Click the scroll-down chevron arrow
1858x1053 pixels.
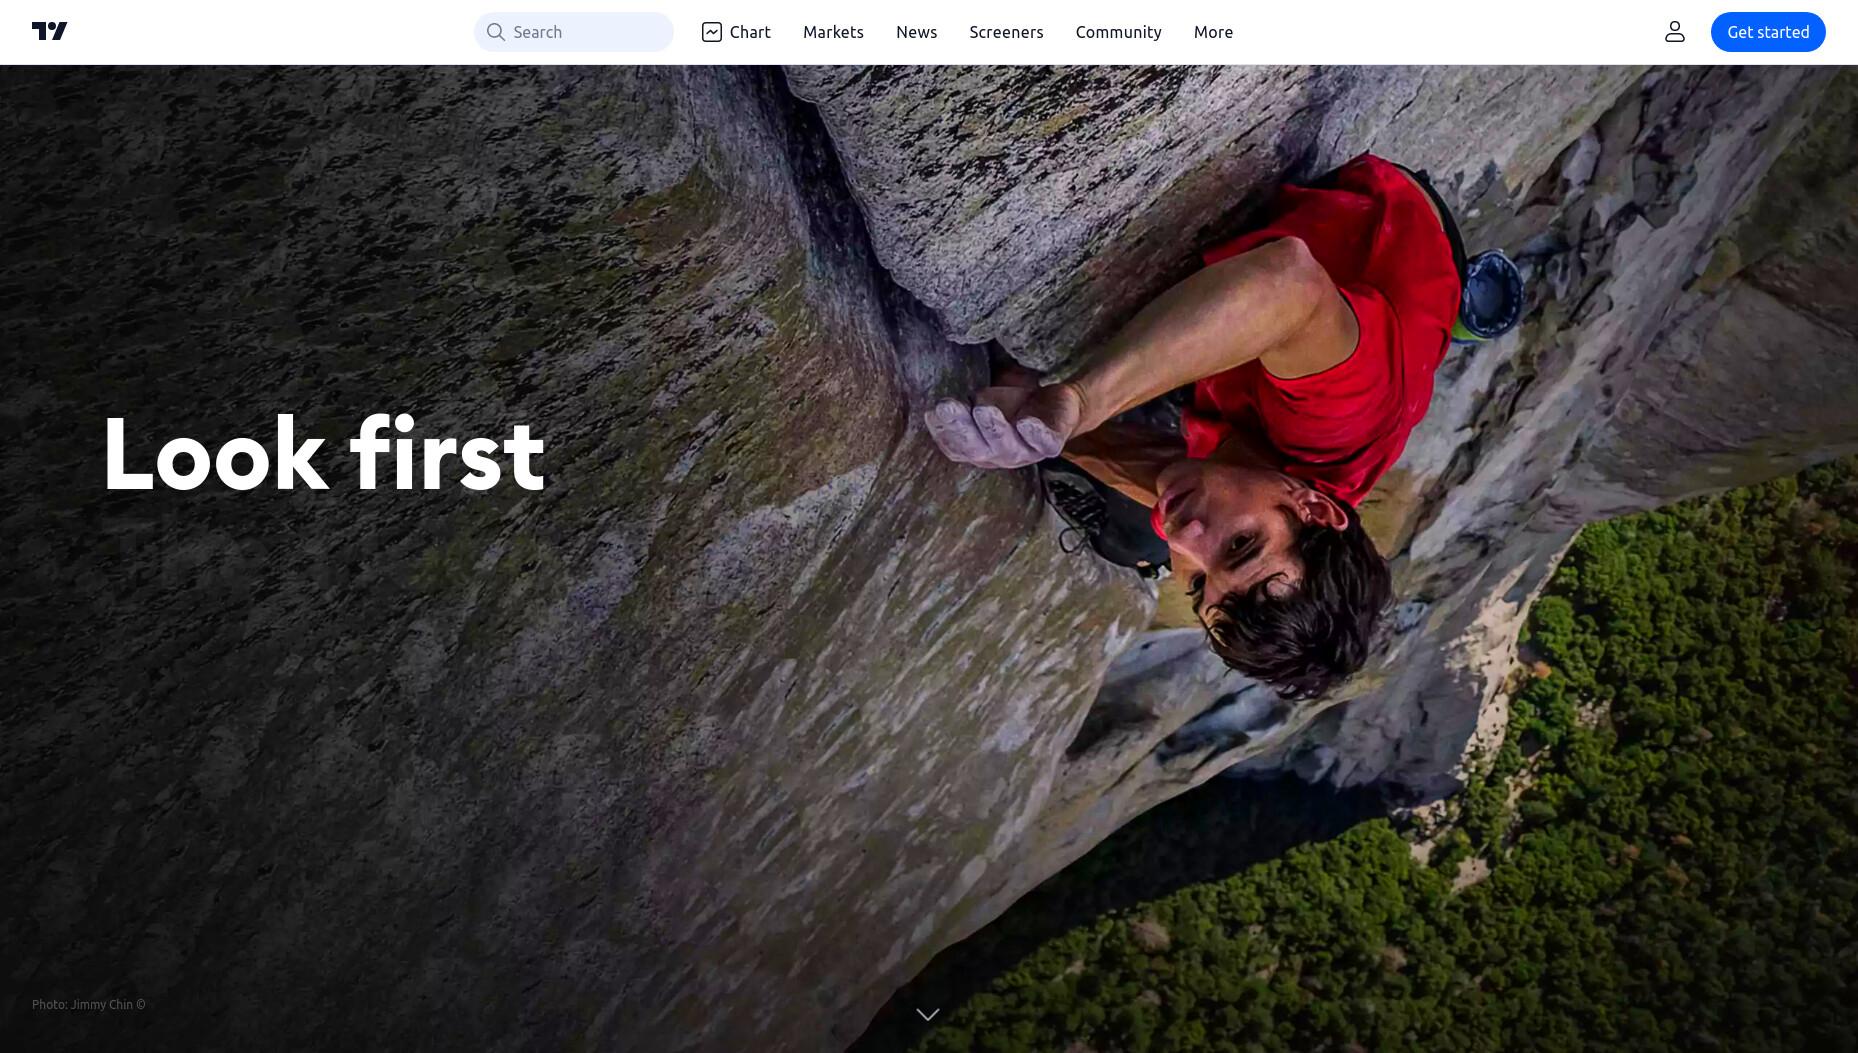point(928,1014)
